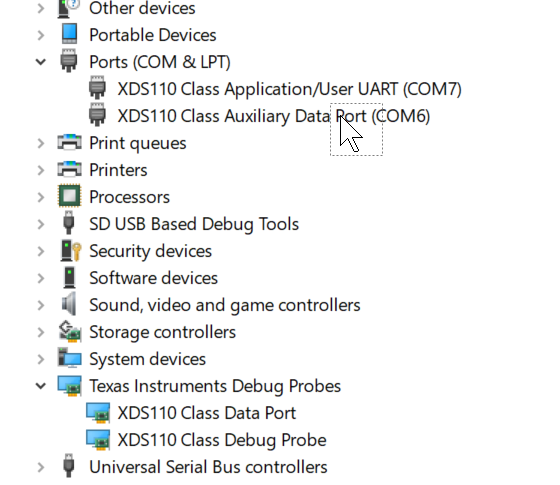Expand the Universal Serial Bus controllers node
The height and width of the screenshot is (485, 560).
point(41,467)
